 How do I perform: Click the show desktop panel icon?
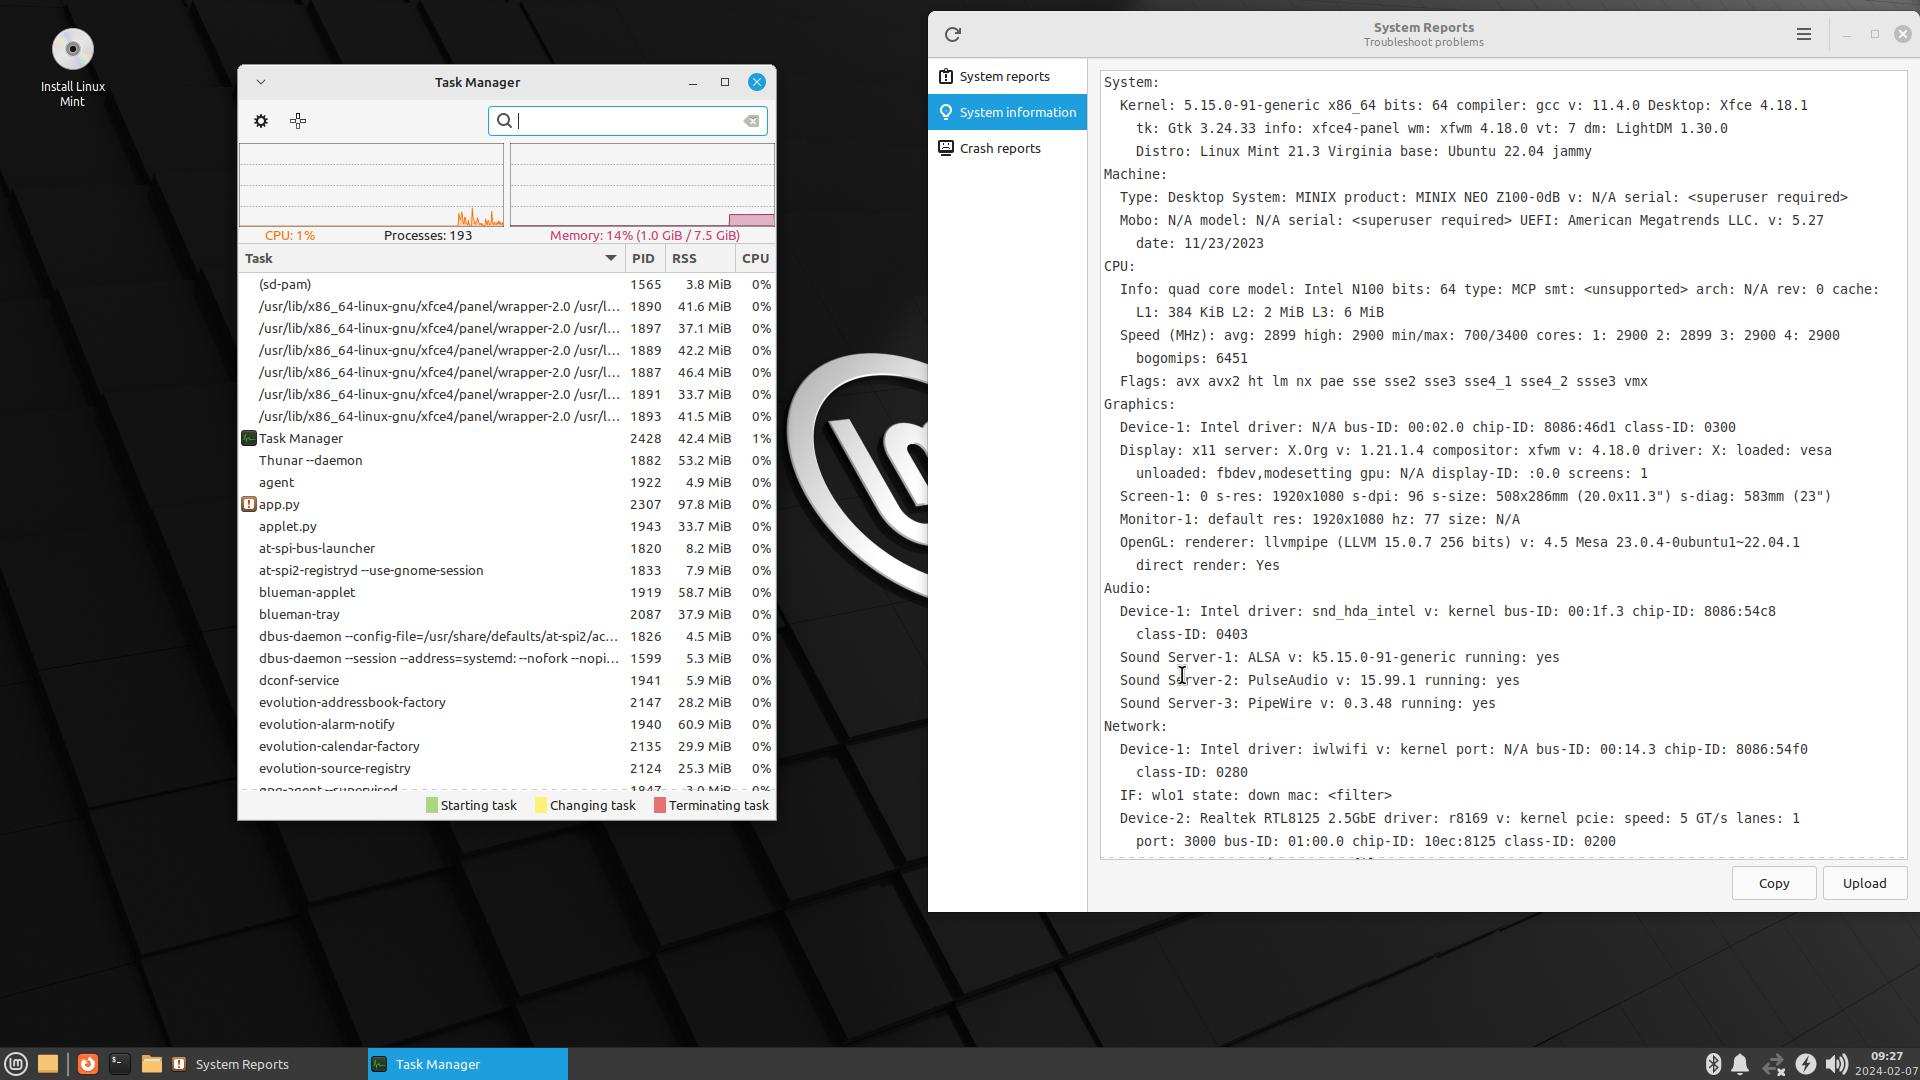coord(48,1064)
